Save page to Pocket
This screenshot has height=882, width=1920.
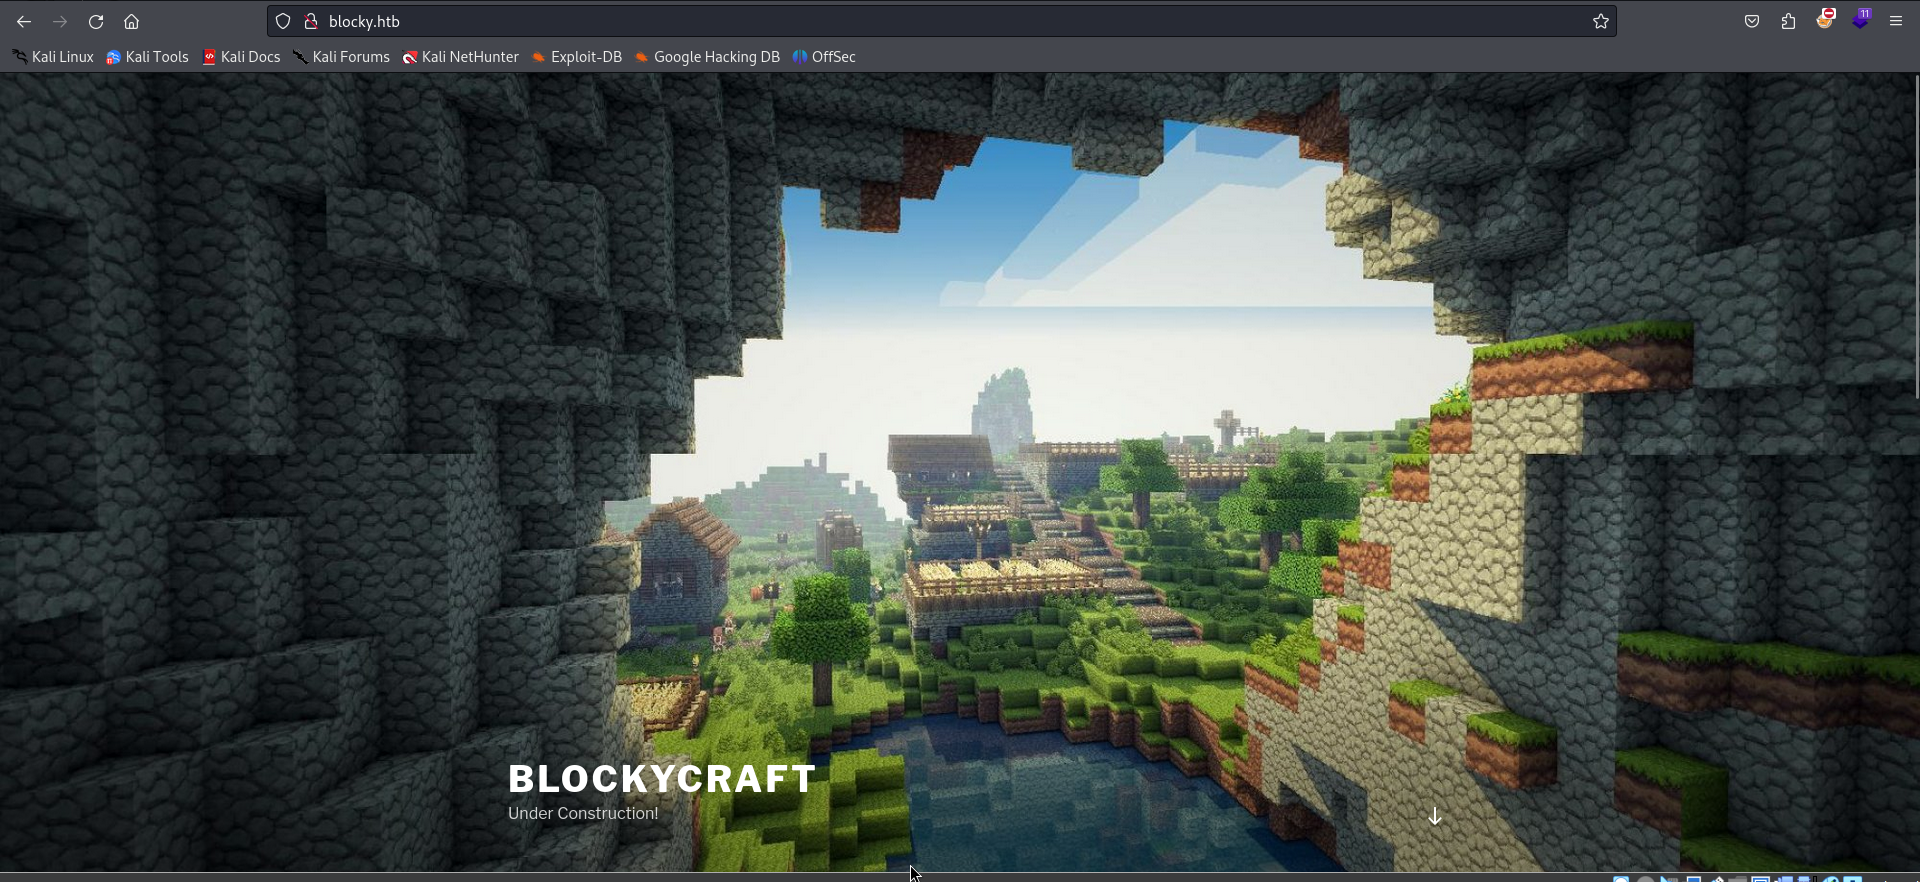pos(1752,21)
